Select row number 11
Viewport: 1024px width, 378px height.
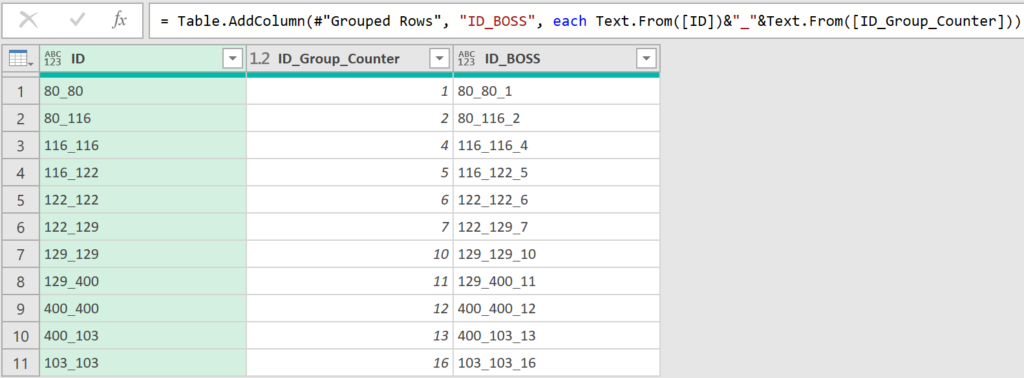point(20,363)
